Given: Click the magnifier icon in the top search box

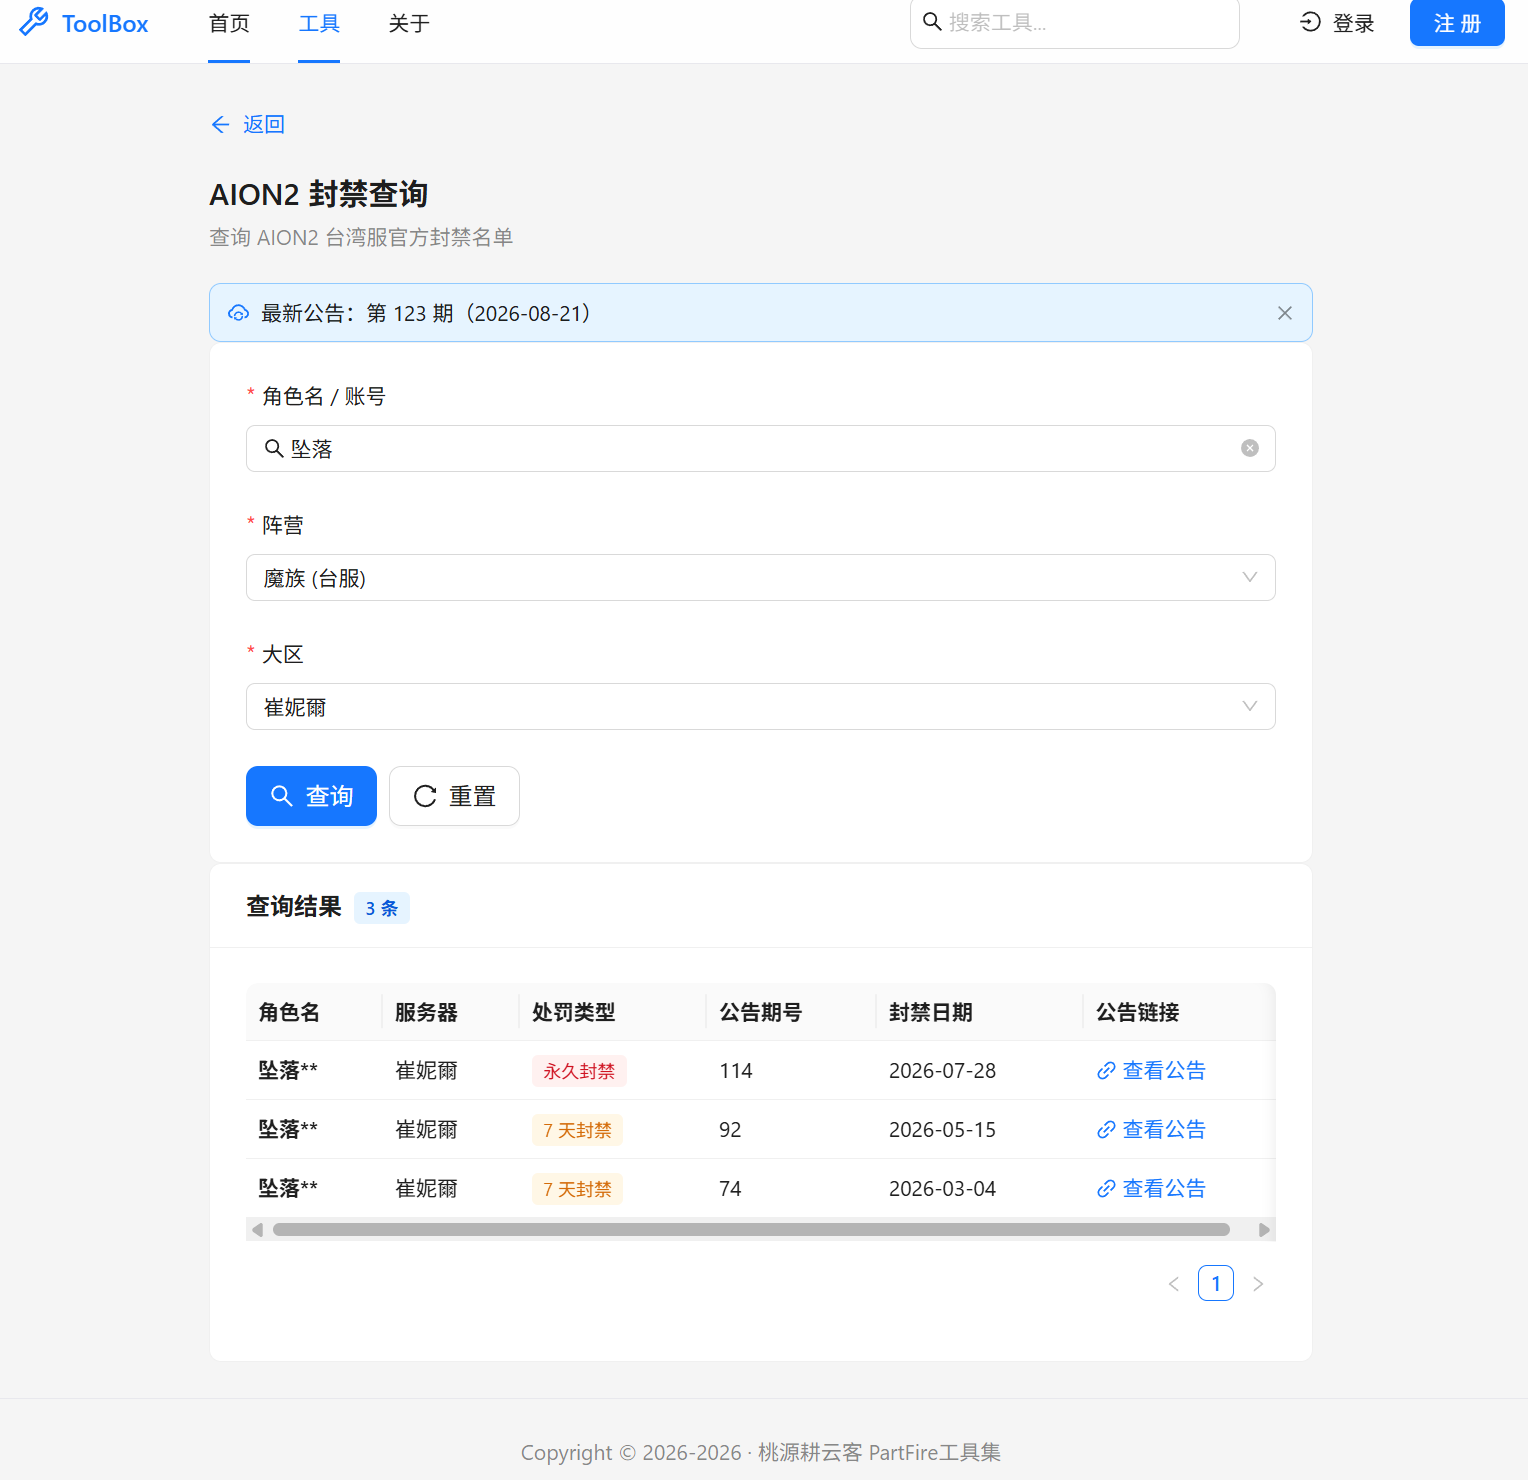Looking at the screenshot, I should point(932,22).
